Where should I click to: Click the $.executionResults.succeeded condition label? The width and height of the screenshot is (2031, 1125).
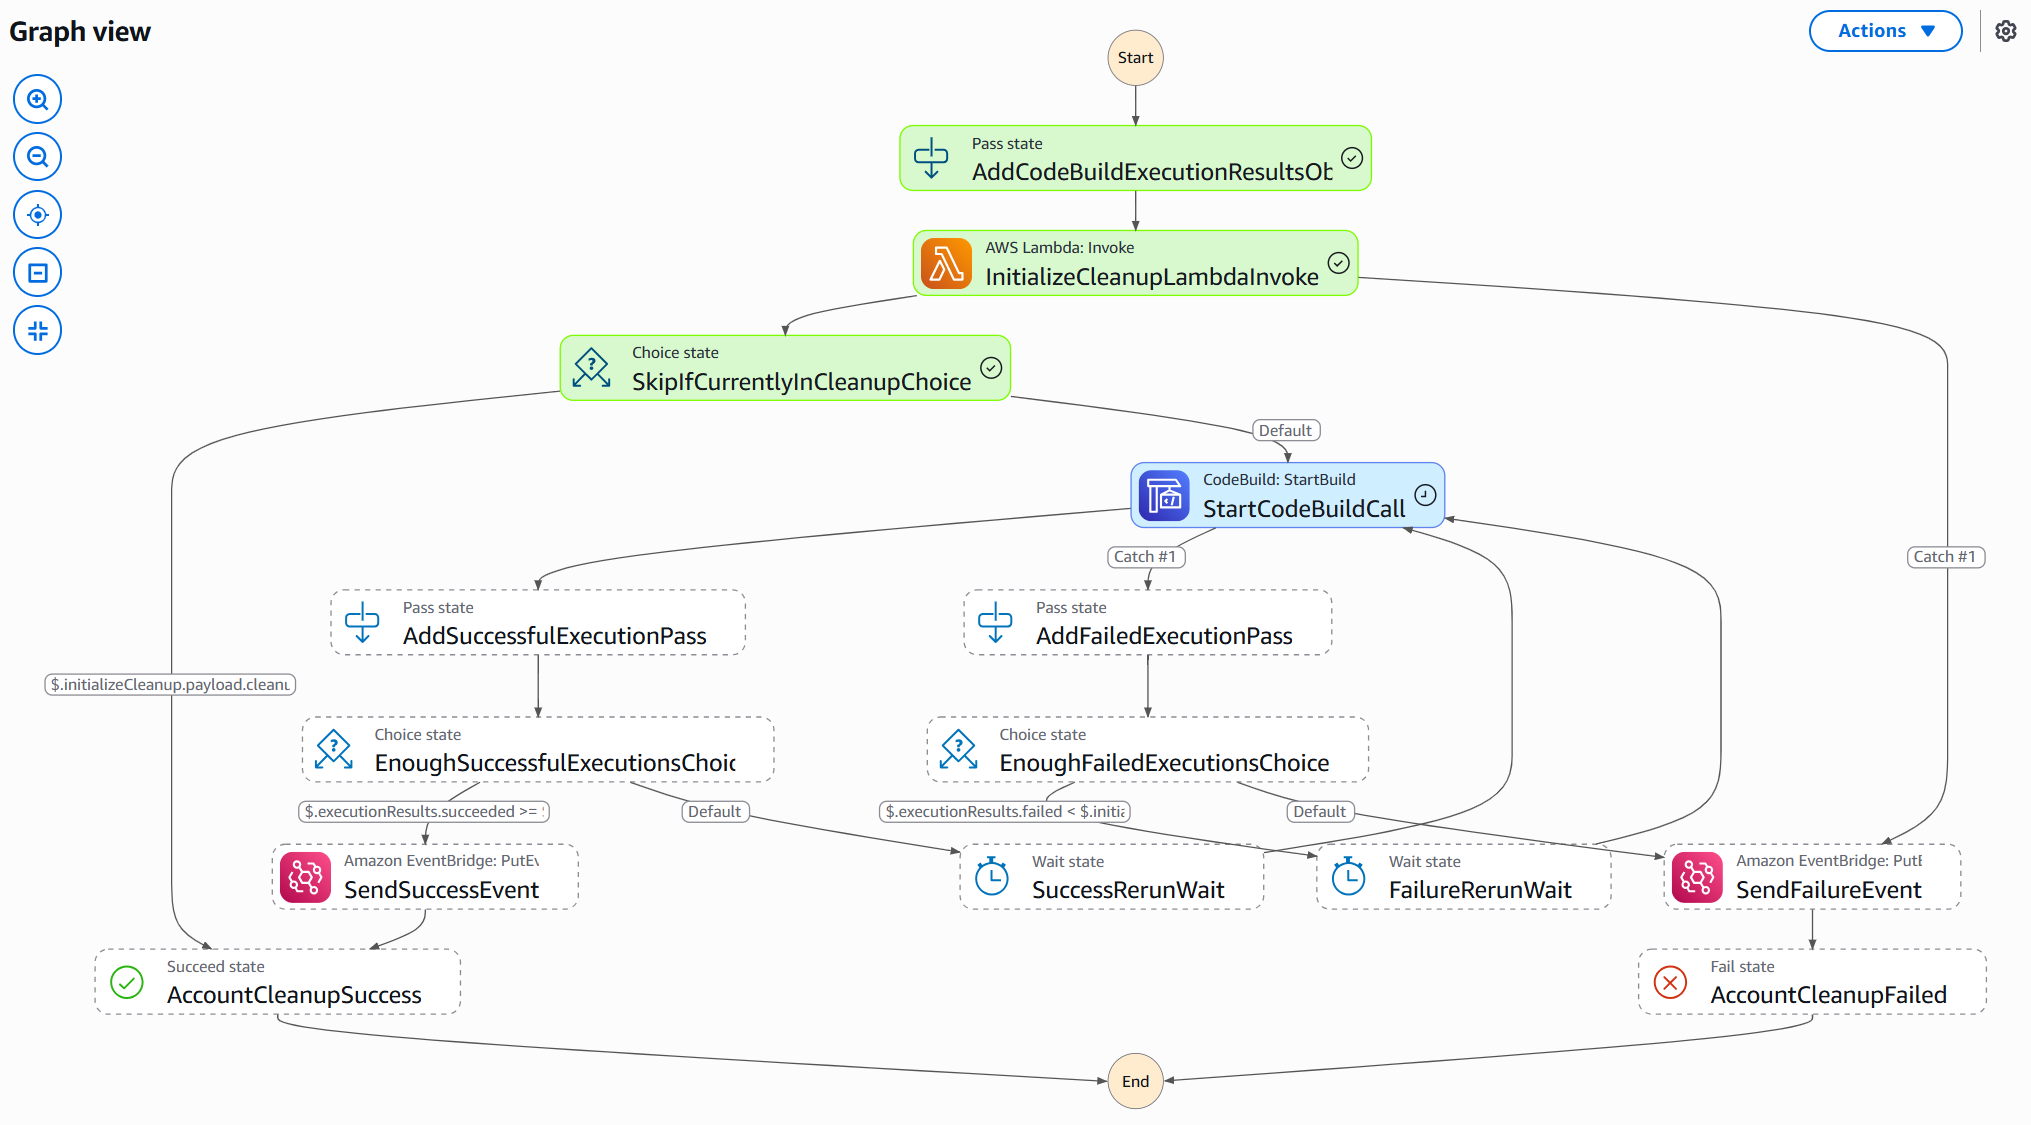(423, 812)
